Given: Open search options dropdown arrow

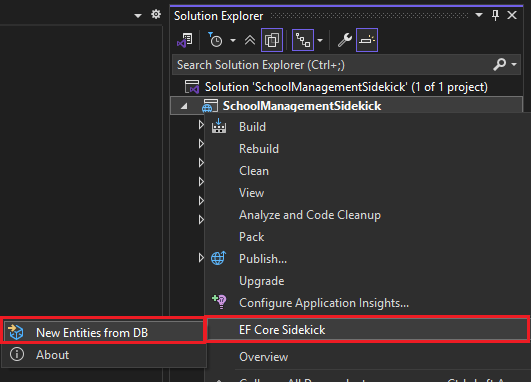Looking at the screenshot, I should (x=514, y=64).
